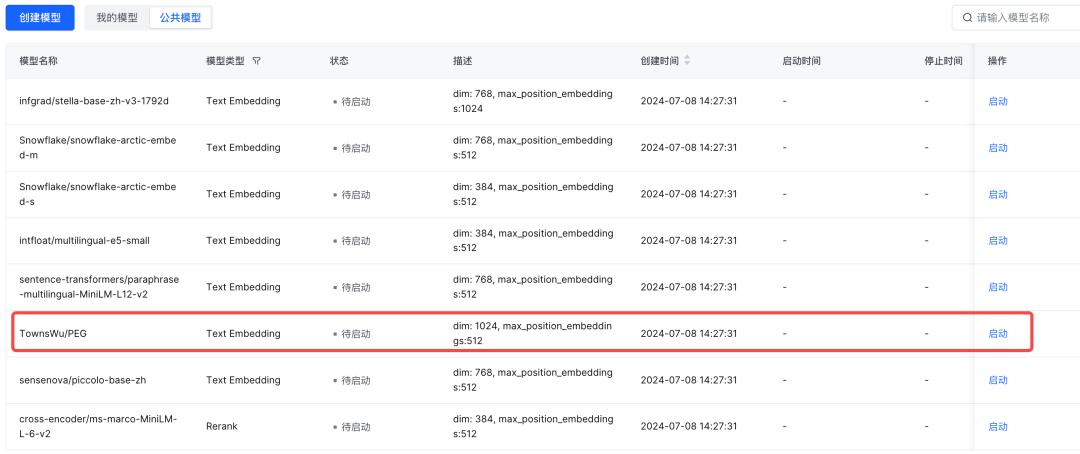The width and height of the screenshot is (1080, 454).
Task: Select the 公共模型 tab
Action: point(180,17)
